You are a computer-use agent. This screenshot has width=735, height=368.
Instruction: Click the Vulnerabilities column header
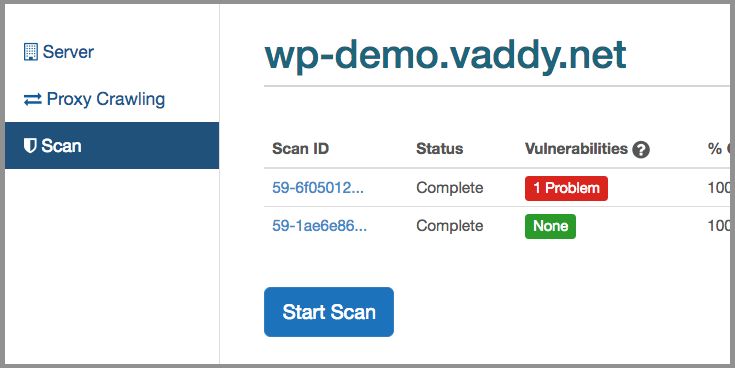click(576, 149)
